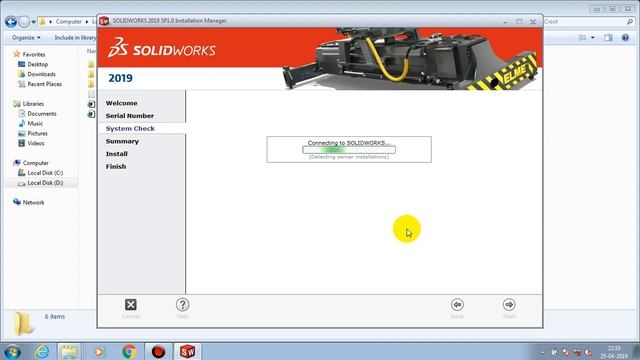This screenshot has height=360, width=640.
Task: Click the Back arrow in Installation Manager
Action: [457, 304]
